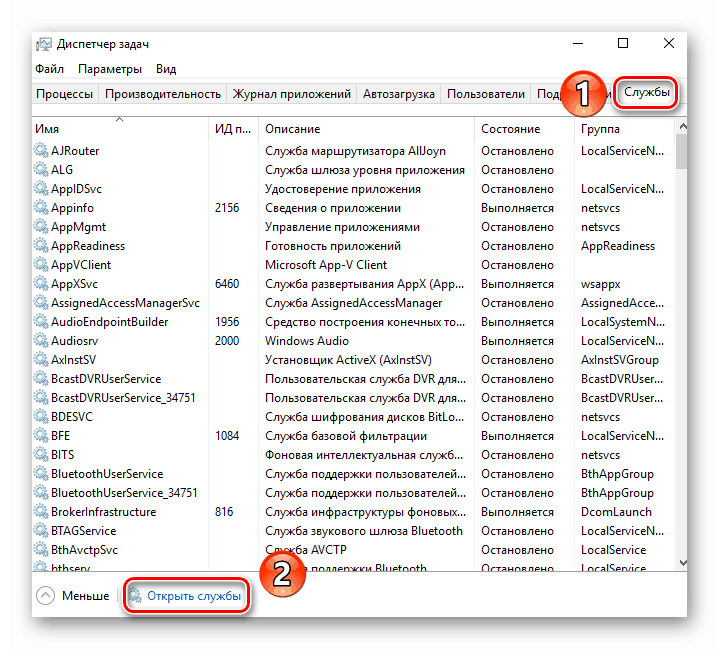
Task: Click the AppXSvc service gear icon
Action: 41,283
